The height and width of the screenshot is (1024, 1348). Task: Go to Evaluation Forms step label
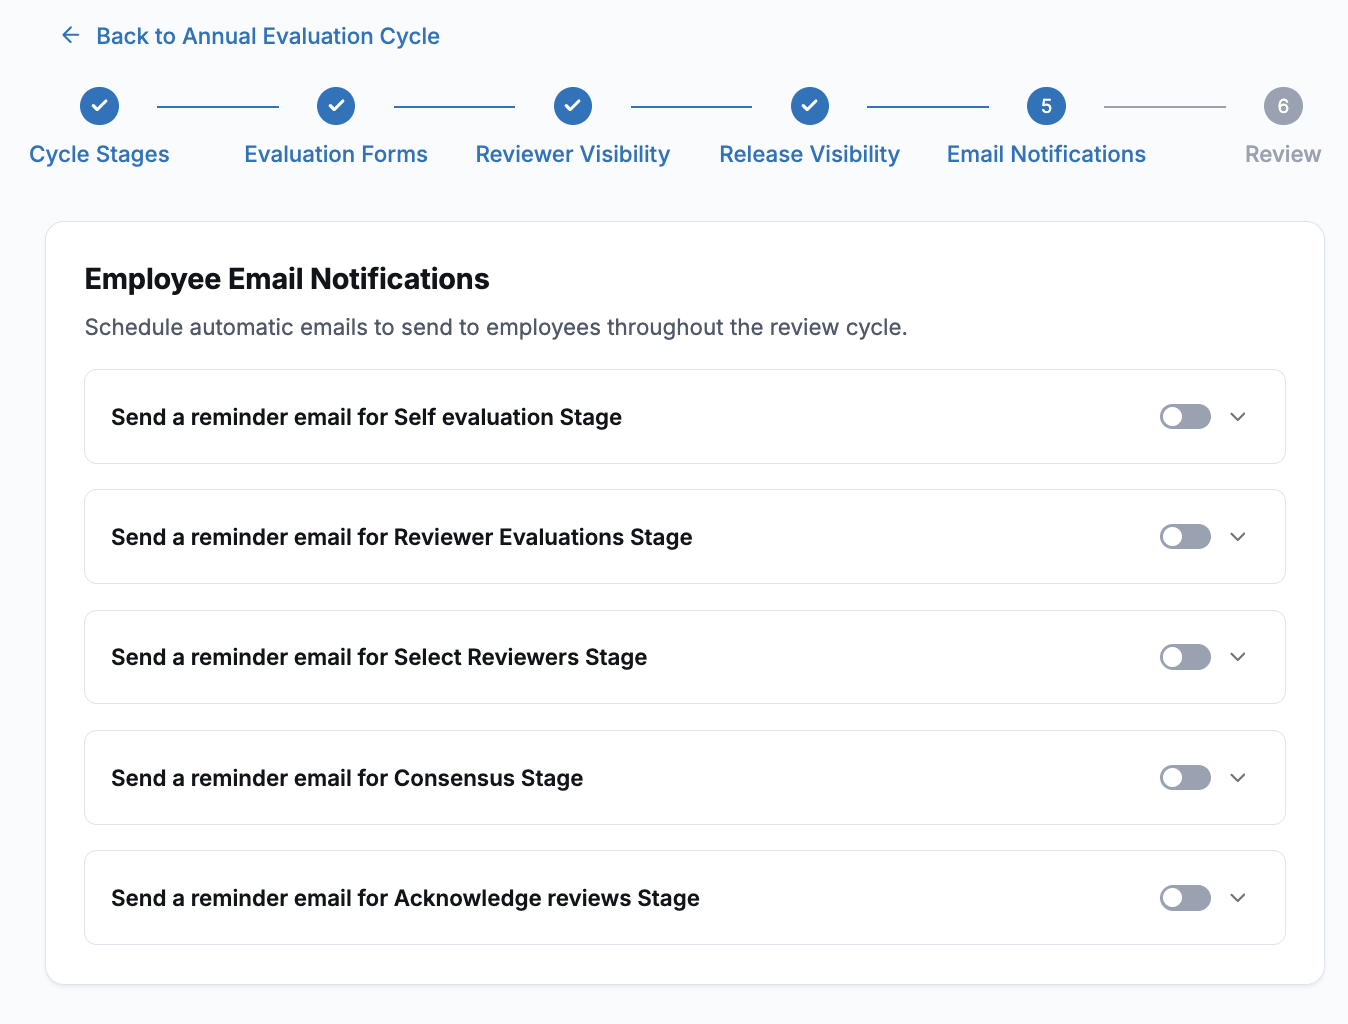336,154
